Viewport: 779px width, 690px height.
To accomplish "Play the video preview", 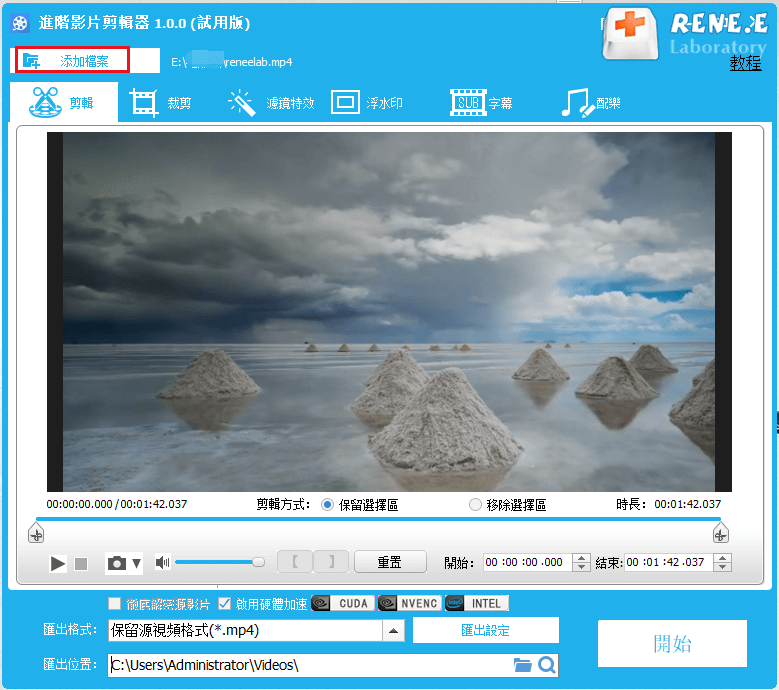I will coord(58,563).
